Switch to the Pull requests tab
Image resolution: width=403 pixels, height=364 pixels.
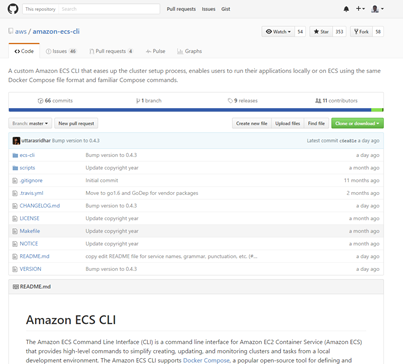(111, 51)
